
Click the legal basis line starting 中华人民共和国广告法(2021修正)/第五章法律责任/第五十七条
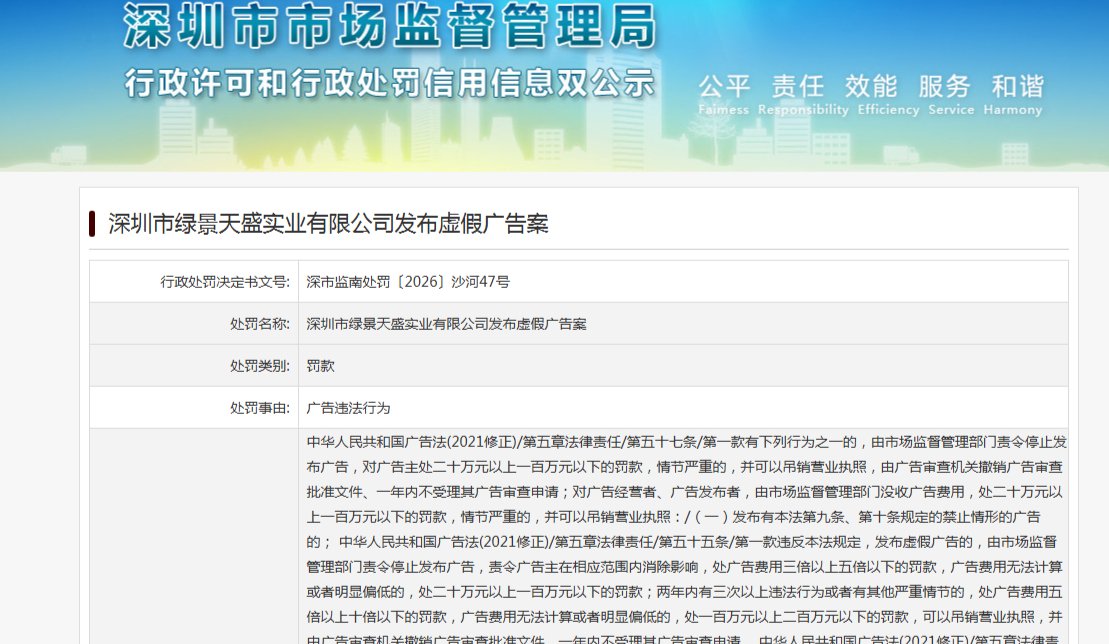click(x=686, y=442)
